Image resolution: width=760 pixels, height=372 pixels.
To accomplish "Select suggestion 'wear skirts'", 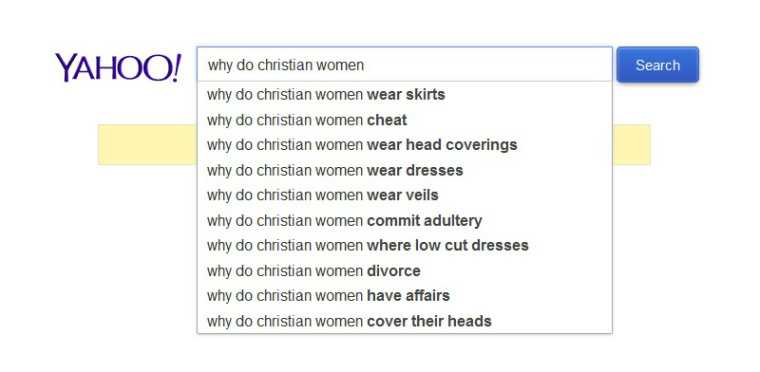I will 405,95.
